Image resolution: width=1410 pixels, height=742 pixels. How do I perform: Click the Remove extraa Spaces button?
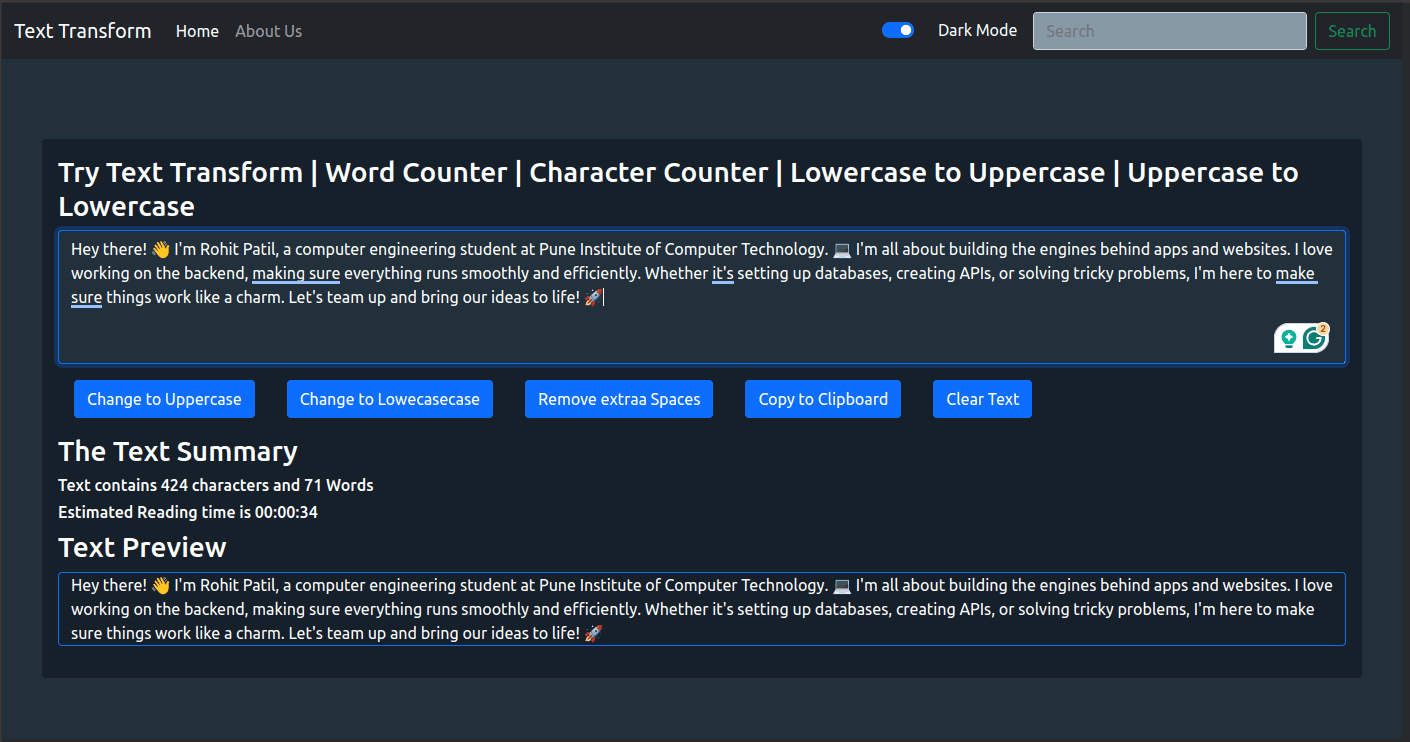pos(619,399)
